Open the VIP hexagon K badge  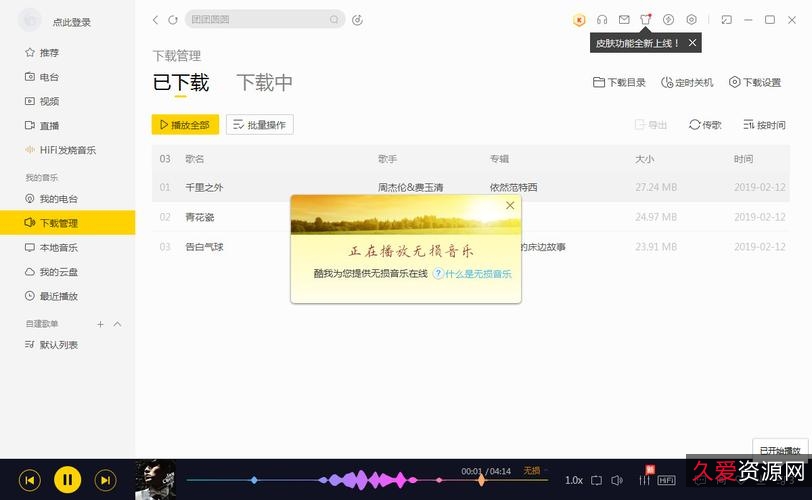coord(579,20)
